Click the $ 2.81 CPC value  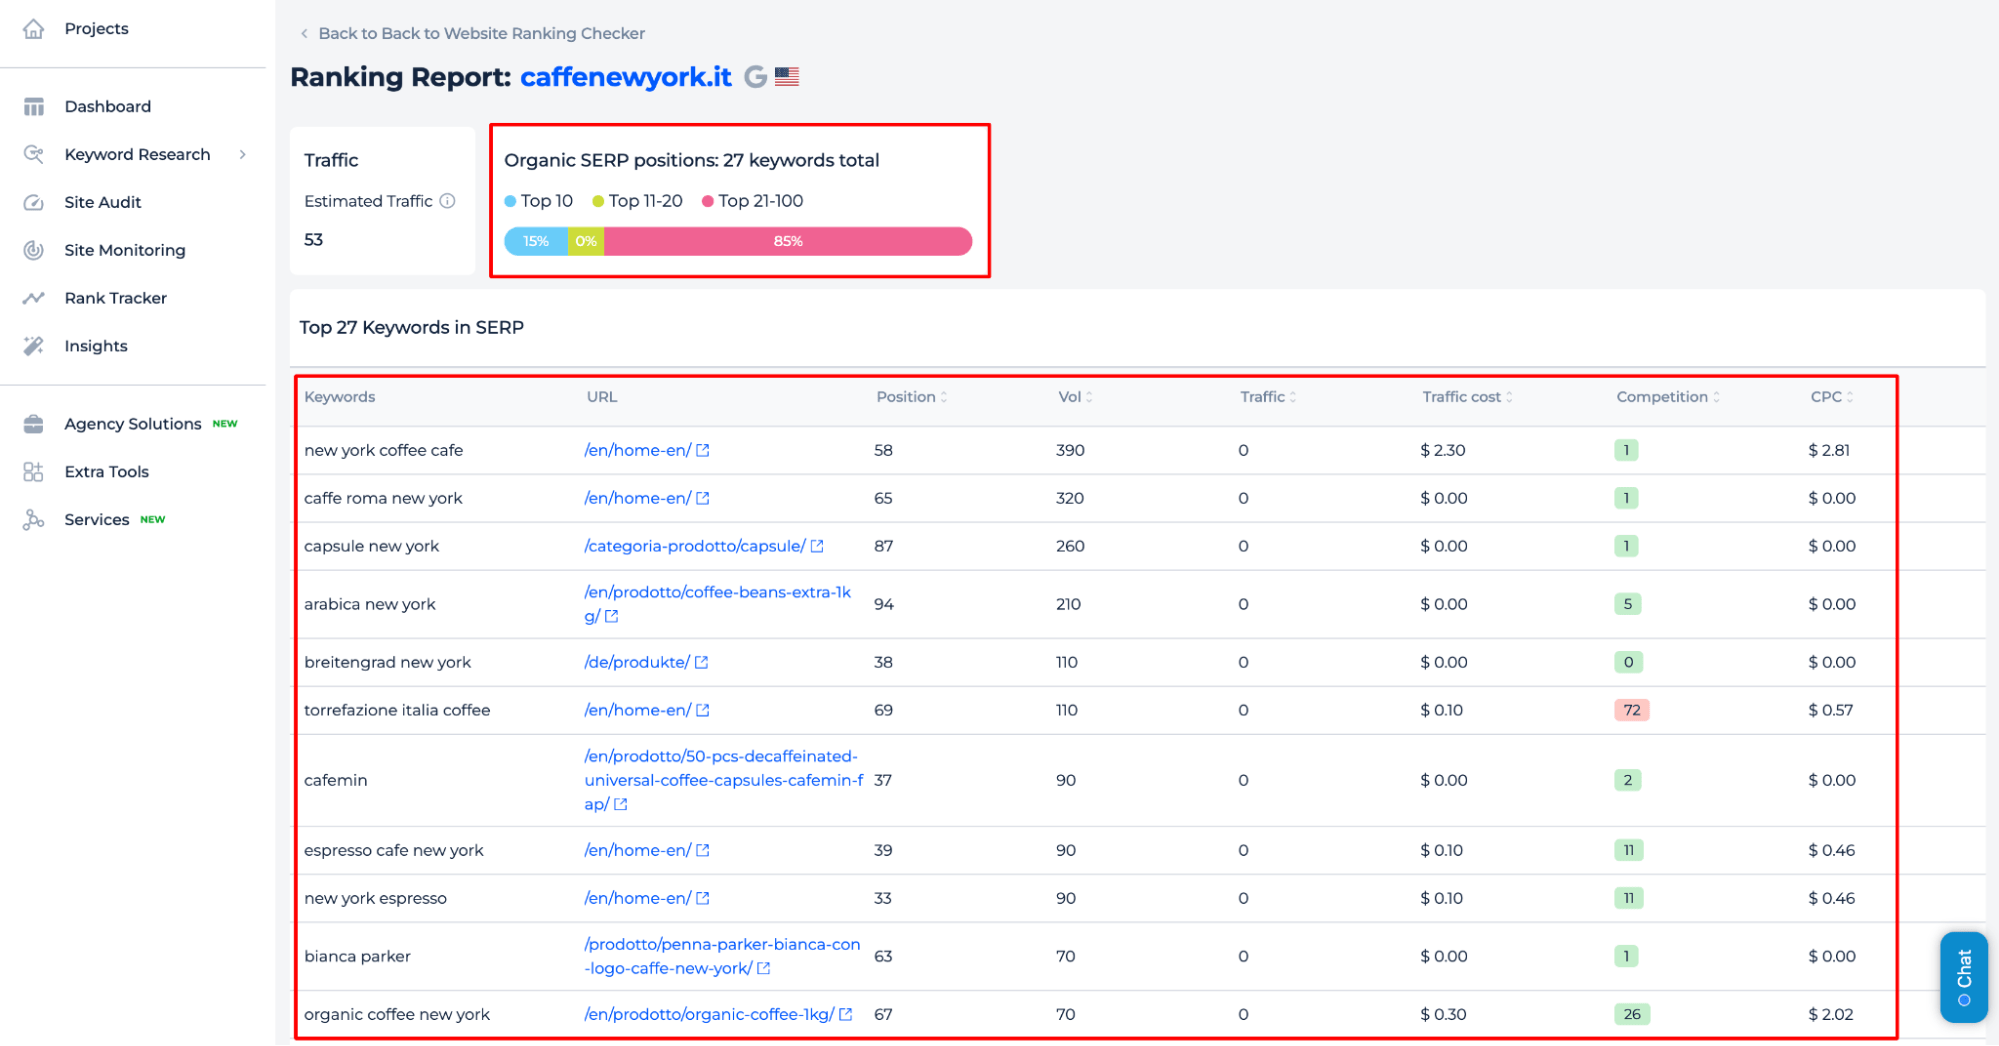click(x=1829, y=451)
